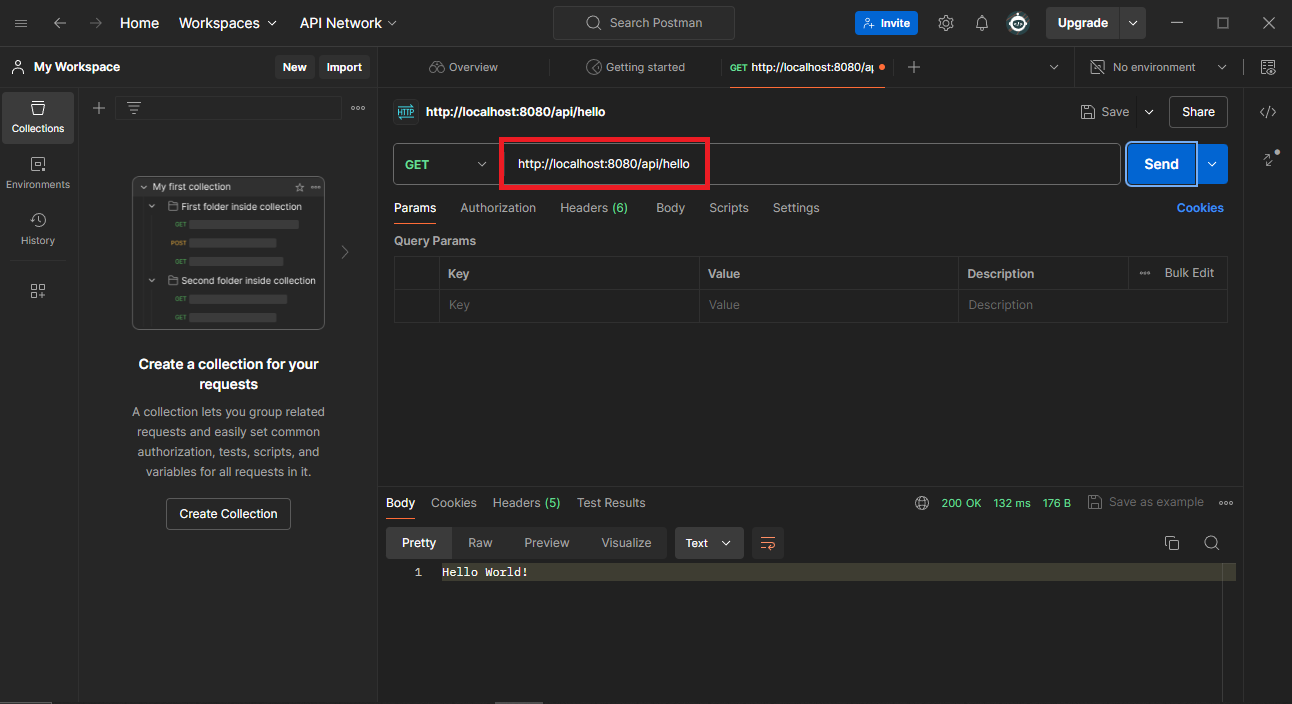Open the Scripts tab
1292x704 pixels.
click(x=729, y=208)
